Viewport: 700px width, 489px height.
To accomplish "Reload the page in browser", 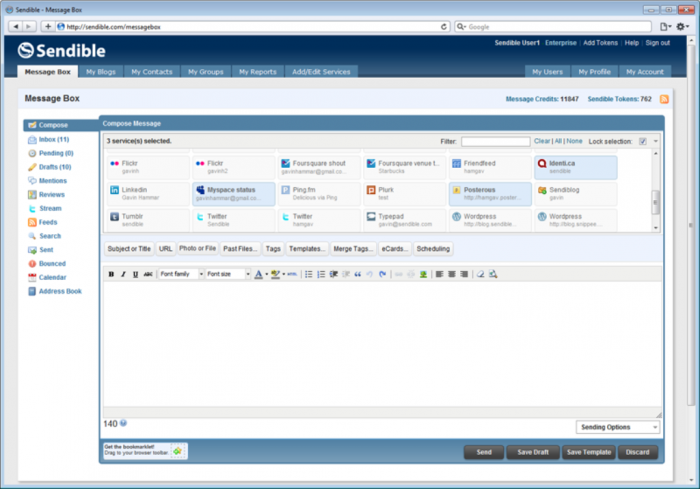I will (444, 27).
